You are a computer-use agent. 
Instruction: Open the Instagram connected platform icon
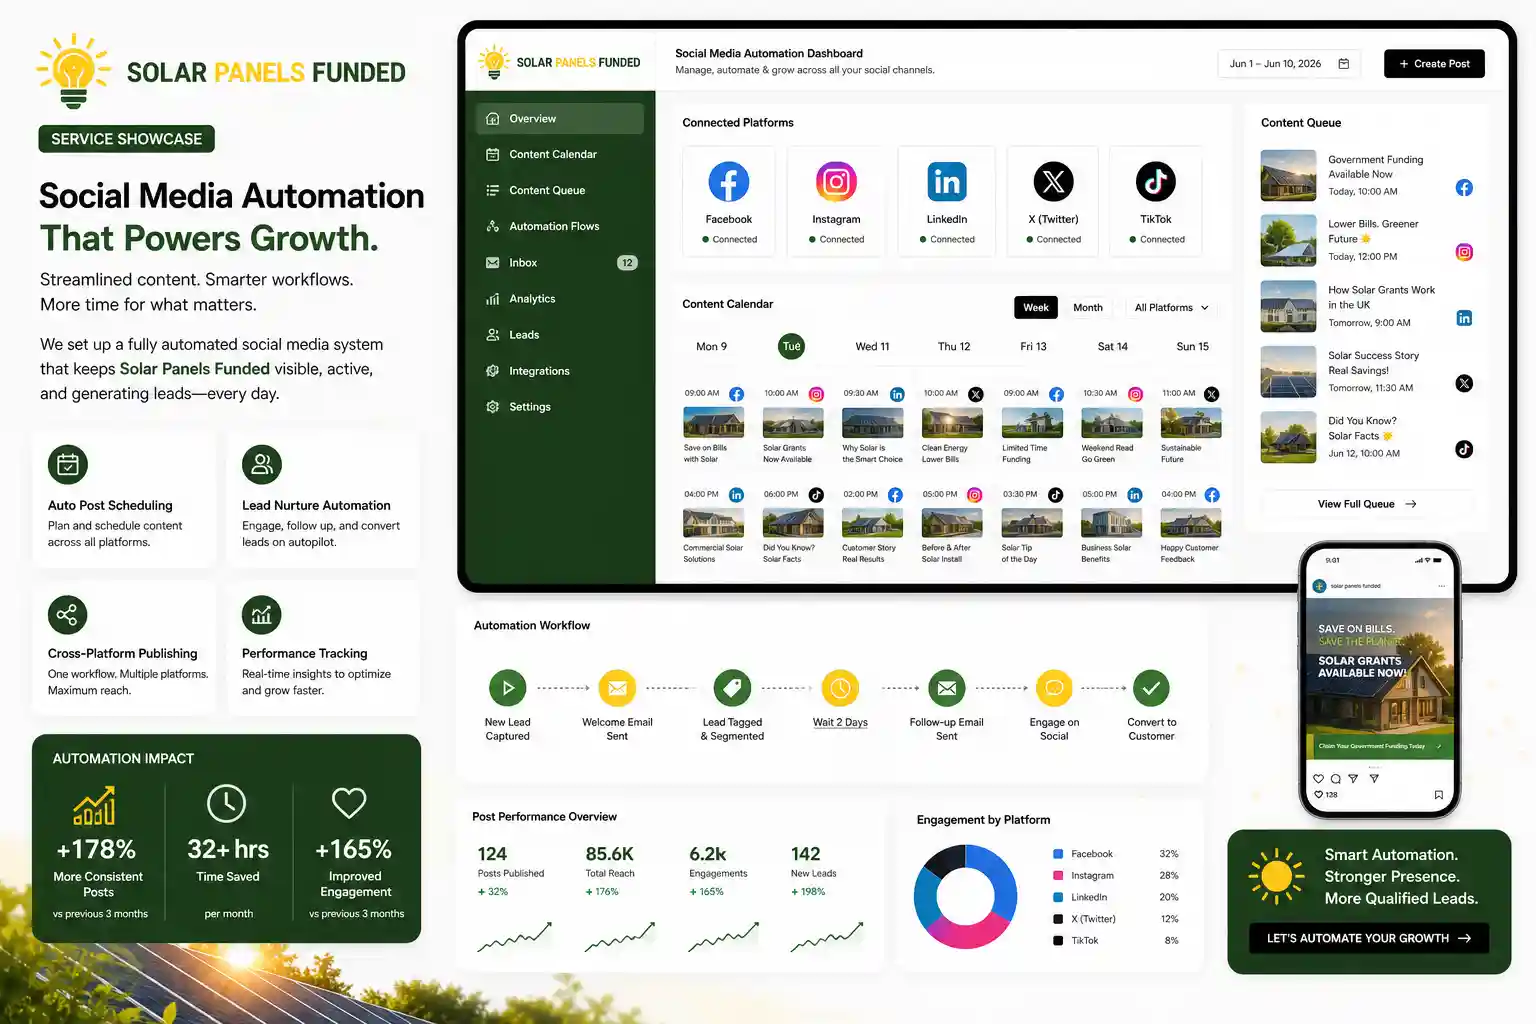pyautogui.click(x=836, y=182)
